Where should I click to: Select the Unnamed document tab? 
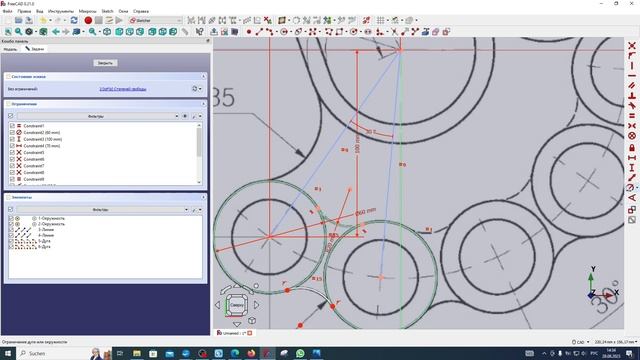[234, 333]
